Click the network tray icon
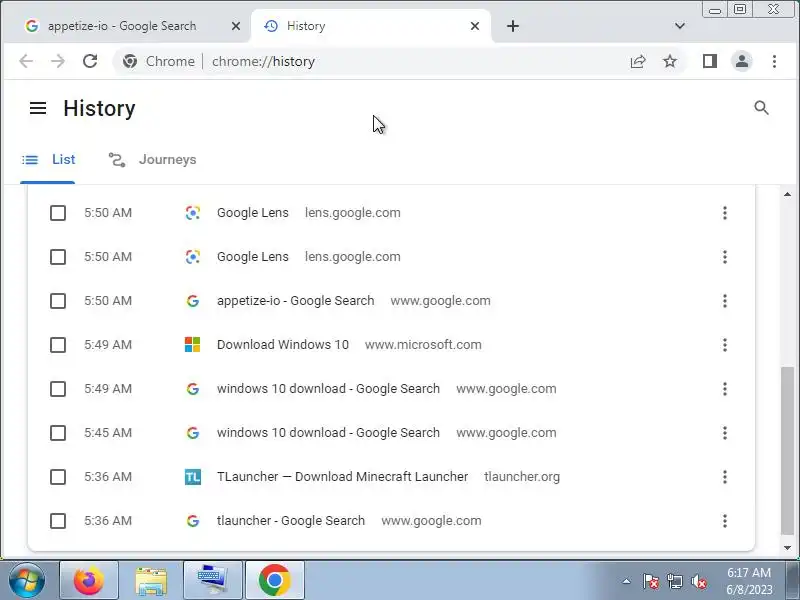The width and height of the screenshot is (800, 600). click(674, 581)
